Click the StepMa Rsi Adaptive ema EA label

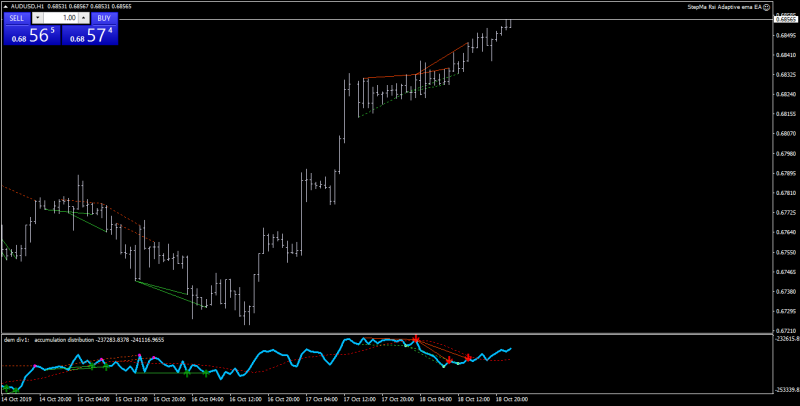point(724,7)
